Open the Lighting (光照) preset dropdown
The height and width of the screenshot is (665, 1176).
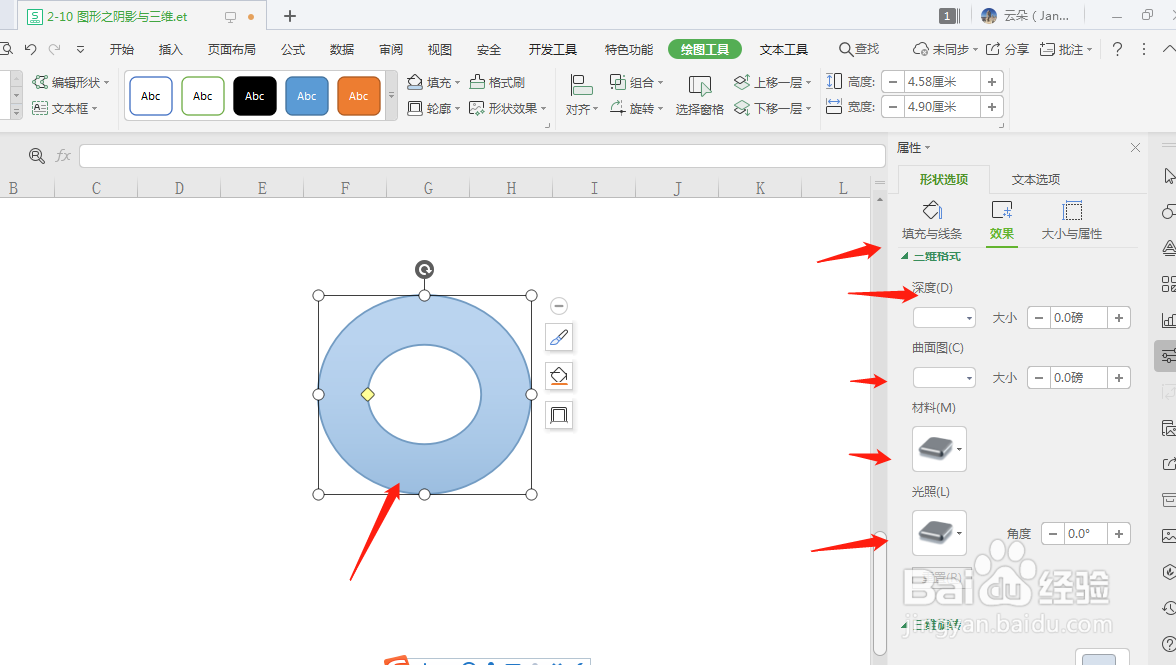click(939, 533)
